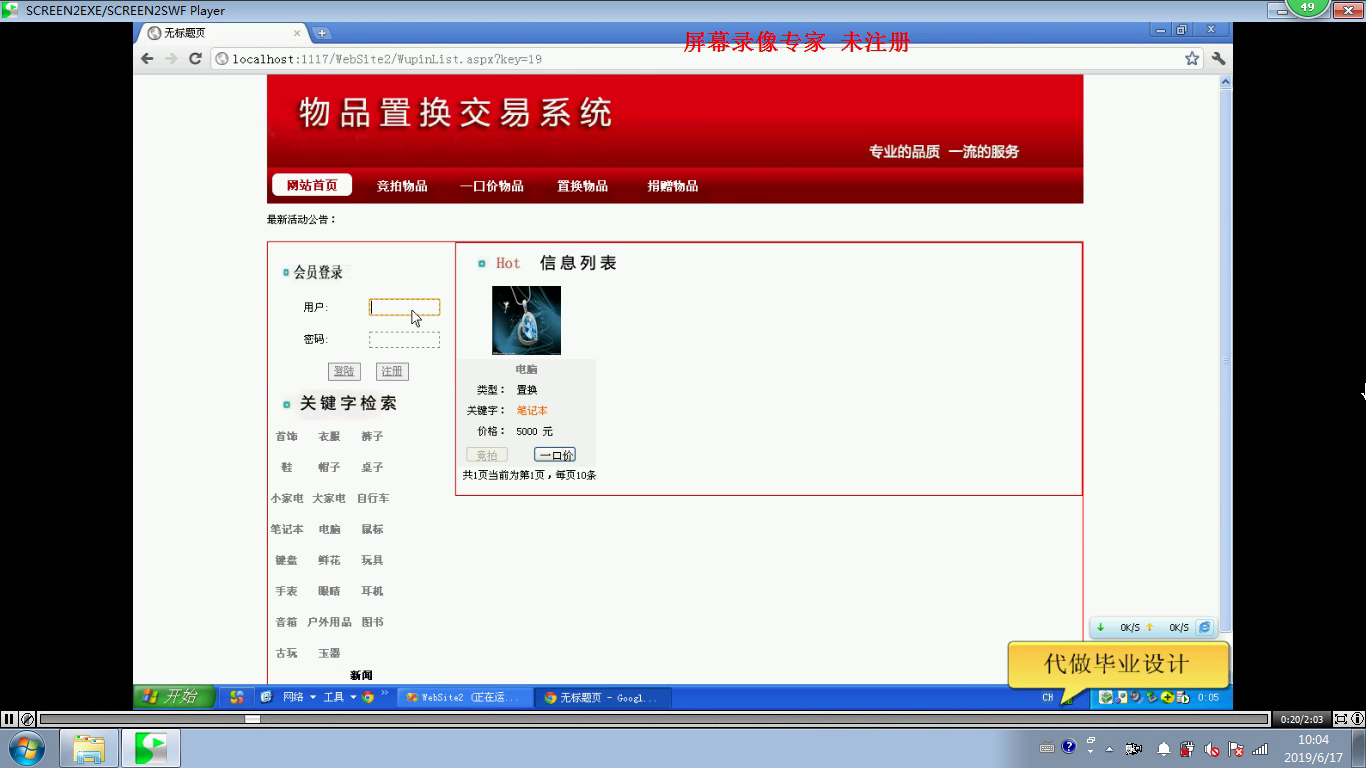Image resolution: width=1366 pixels, height=768 pixels.
Task: Click the 竞拍 button under the item
Action: pyautogui.click(x=487, y=455)
